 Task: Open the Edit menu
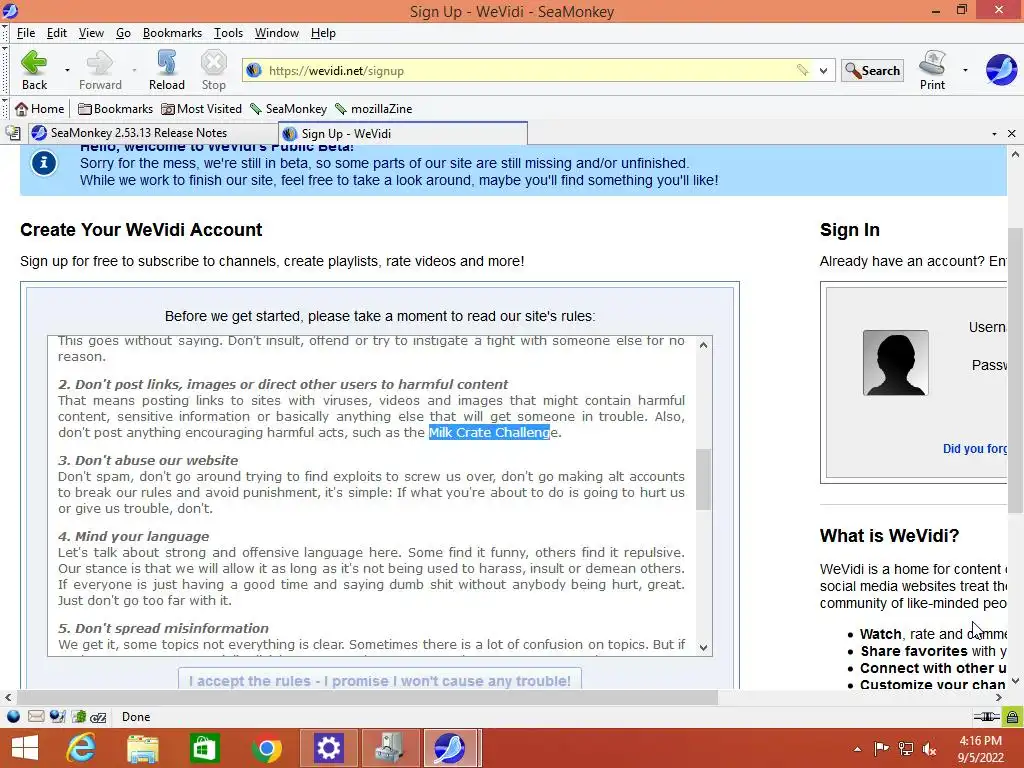tap(57, 33)
